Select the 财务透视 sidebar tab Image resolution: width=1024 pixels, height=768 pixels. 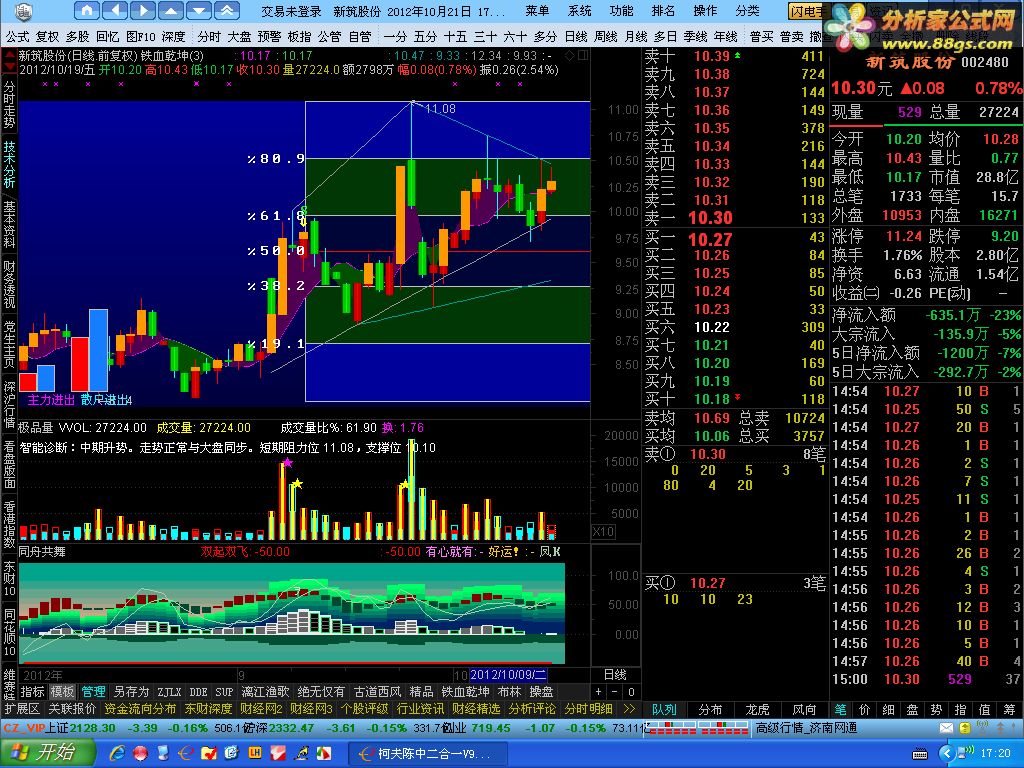click(9, 283)
